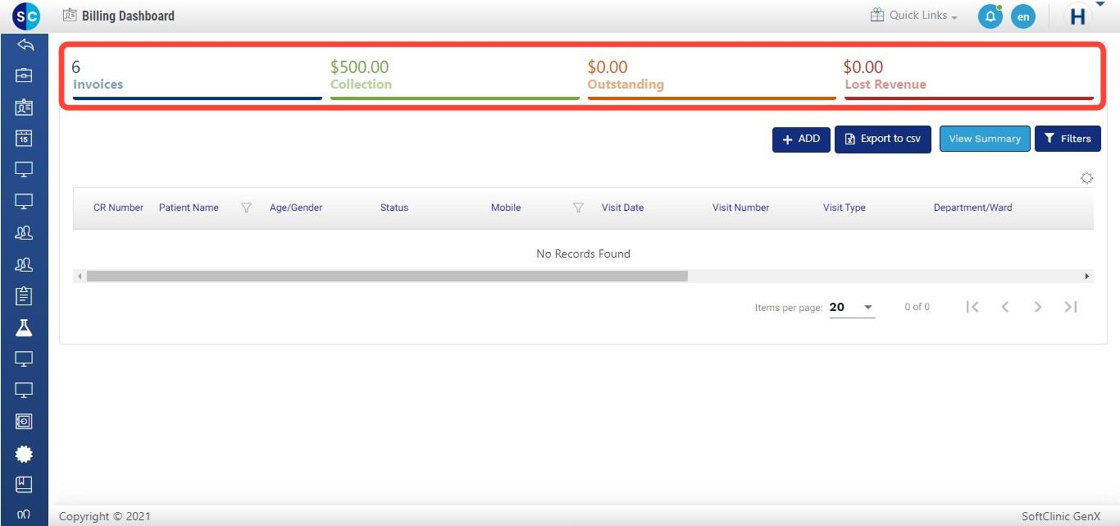Click the Copyright © 2021 footer text

105,517
